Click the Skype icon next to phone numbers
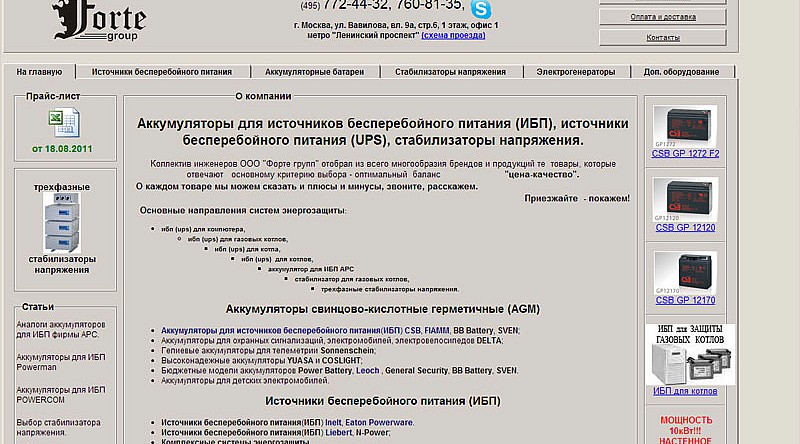Image resolution: width=800 pixels, height=444 pixels. click(482, 9)
